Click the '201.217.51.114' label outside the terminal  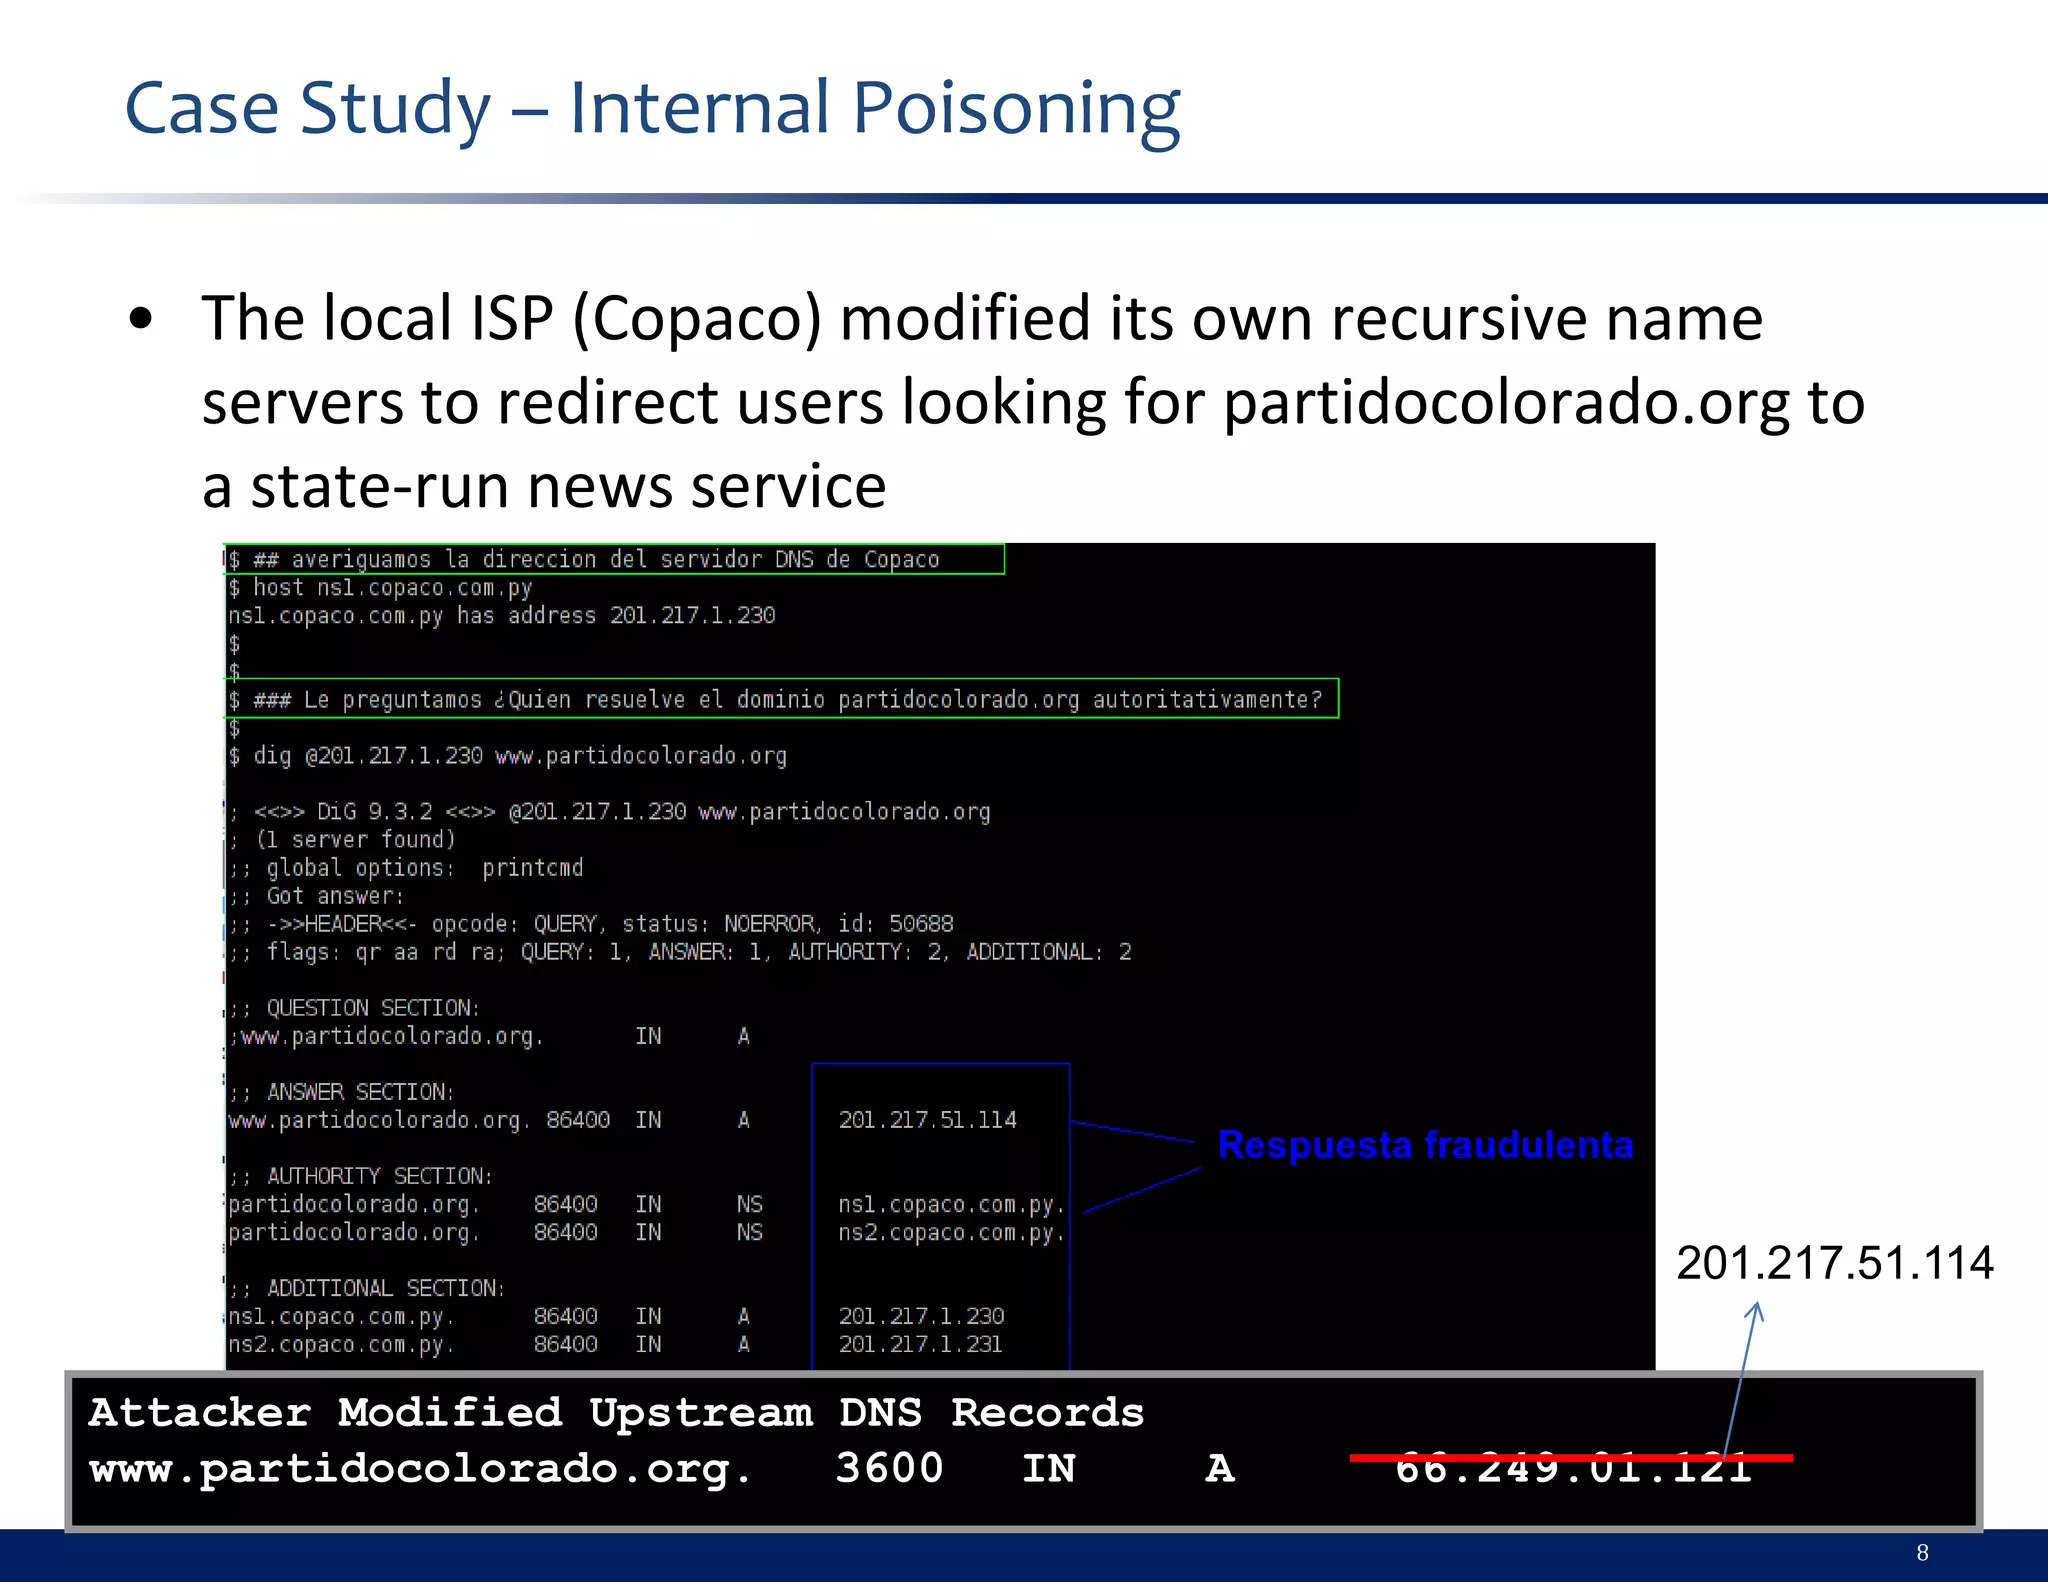coord(1835,1262)
